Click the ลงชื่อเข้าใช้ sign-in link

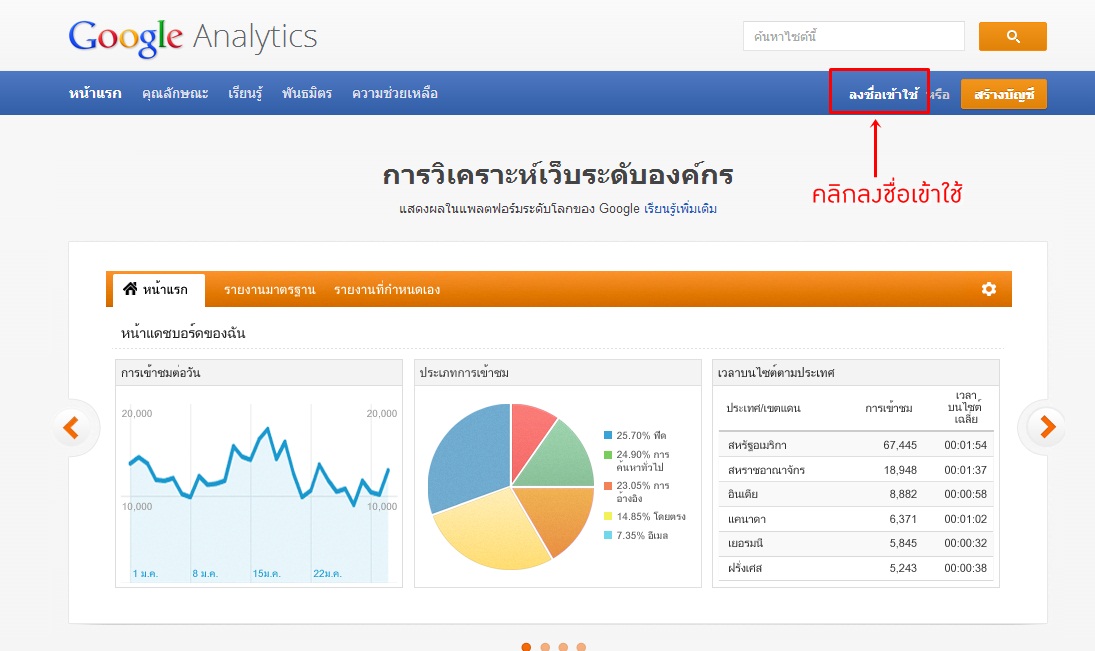coord(883,94)
